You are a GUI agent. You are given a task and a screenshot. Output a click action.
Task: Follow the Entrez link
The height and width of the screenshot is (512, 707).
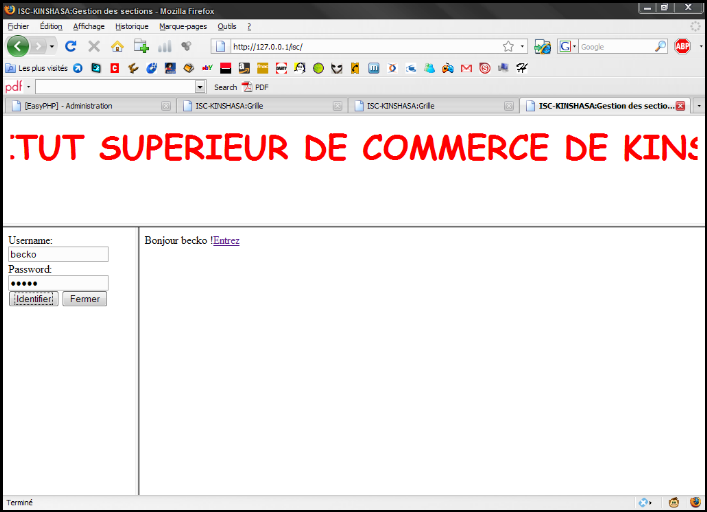pyautogui.click(x=226, y=240)
